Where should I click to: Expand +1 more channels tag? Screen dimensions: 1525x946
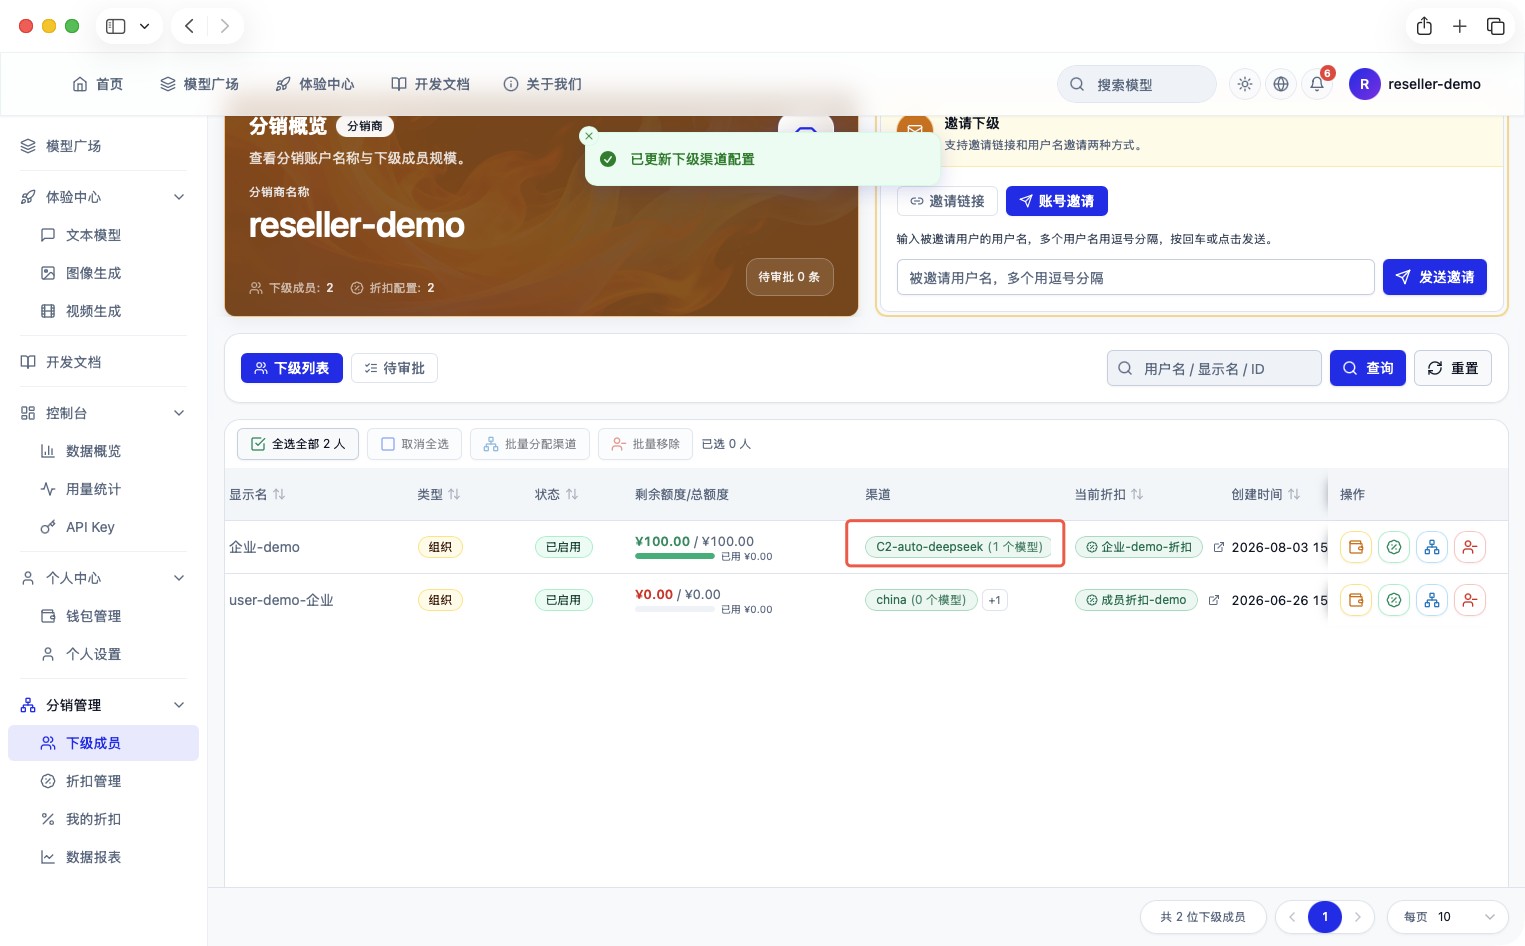click(995, 600)
